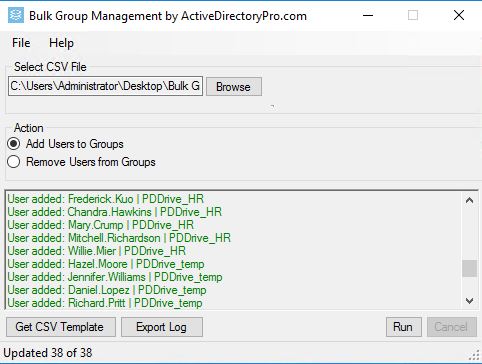Click the Get CSV Template button
This screenshot has width=482, height=364.
click(x=61, y=327)
